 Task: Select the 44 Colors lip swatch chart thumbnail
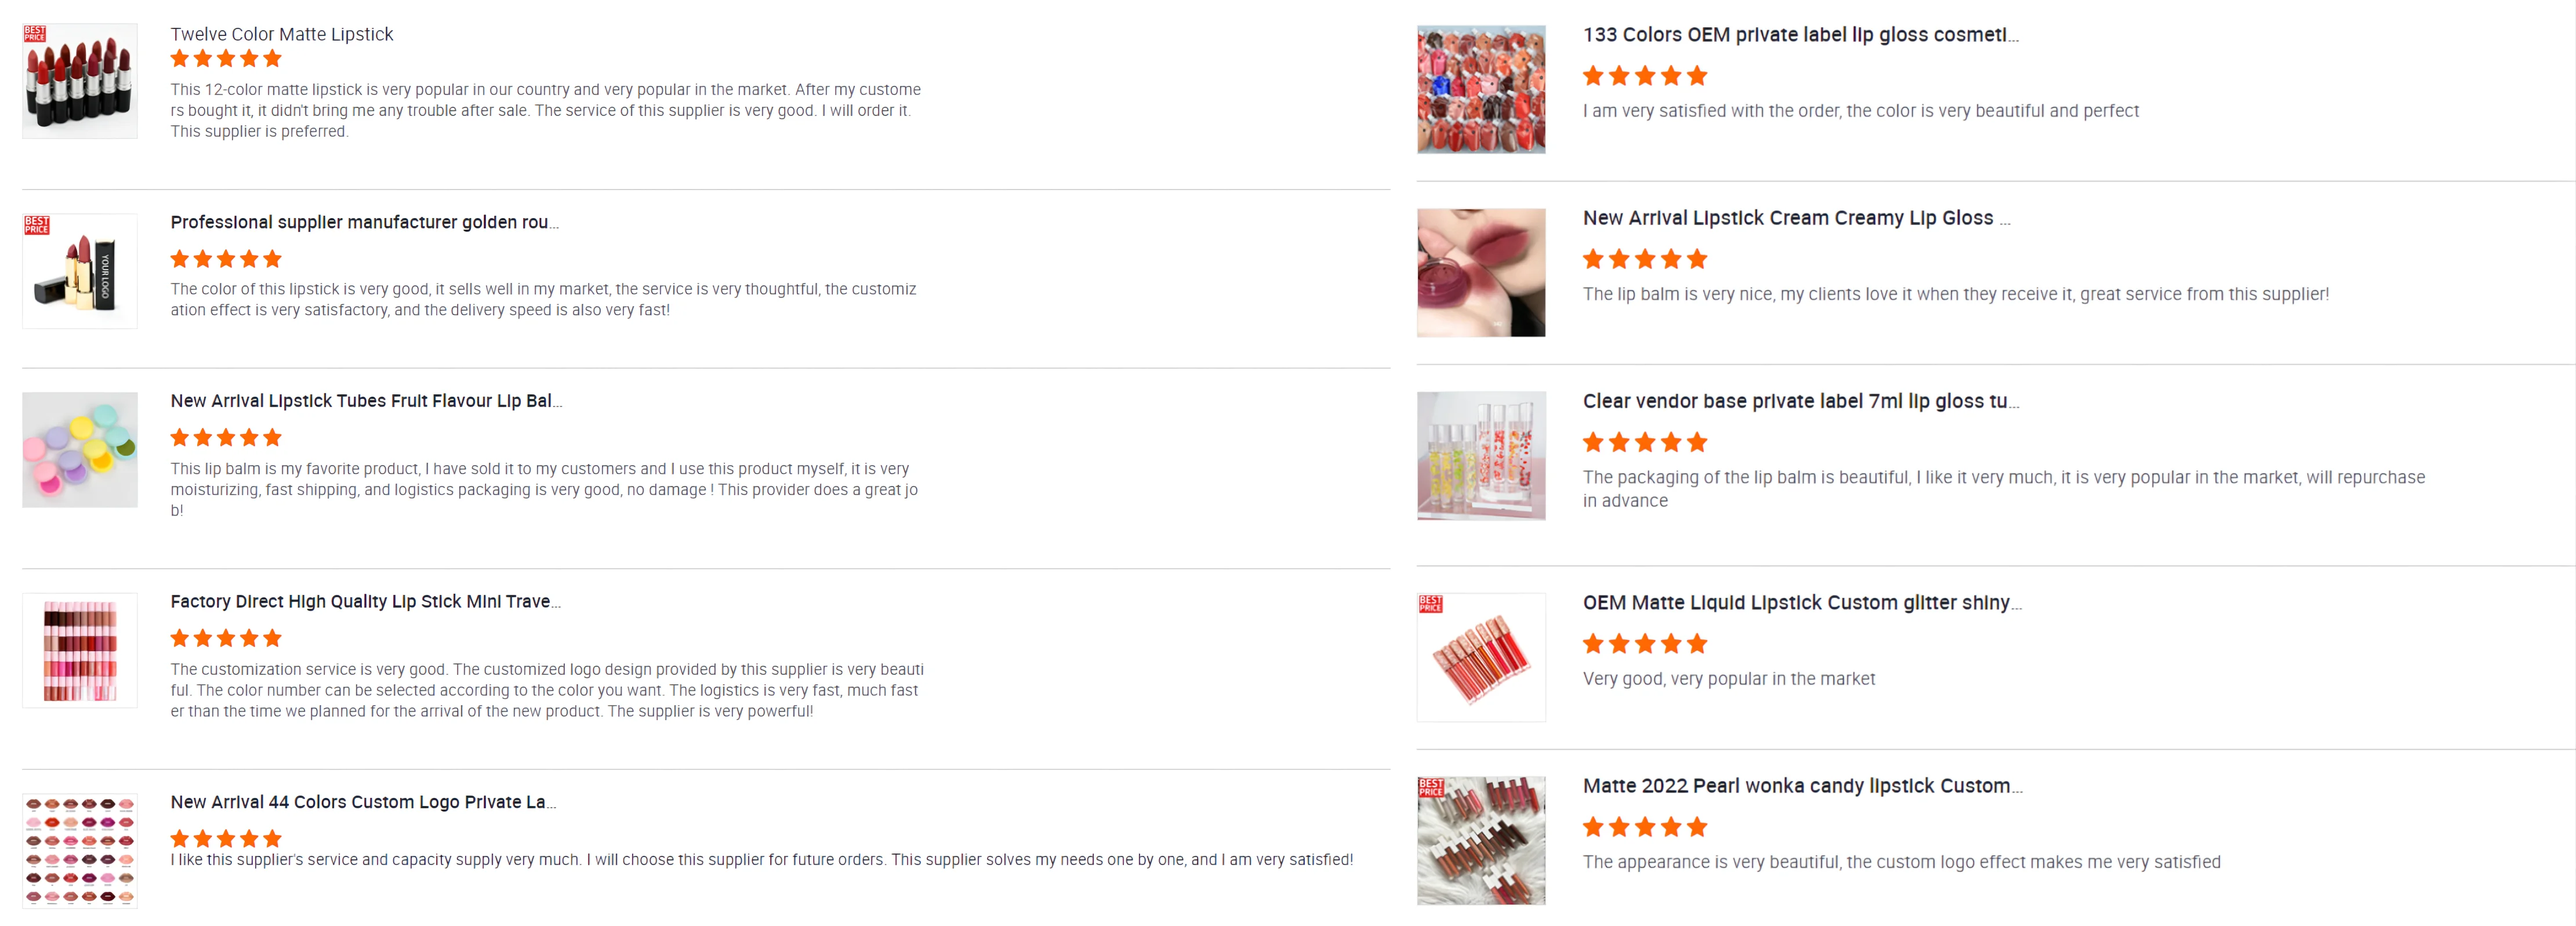[80, 851]
